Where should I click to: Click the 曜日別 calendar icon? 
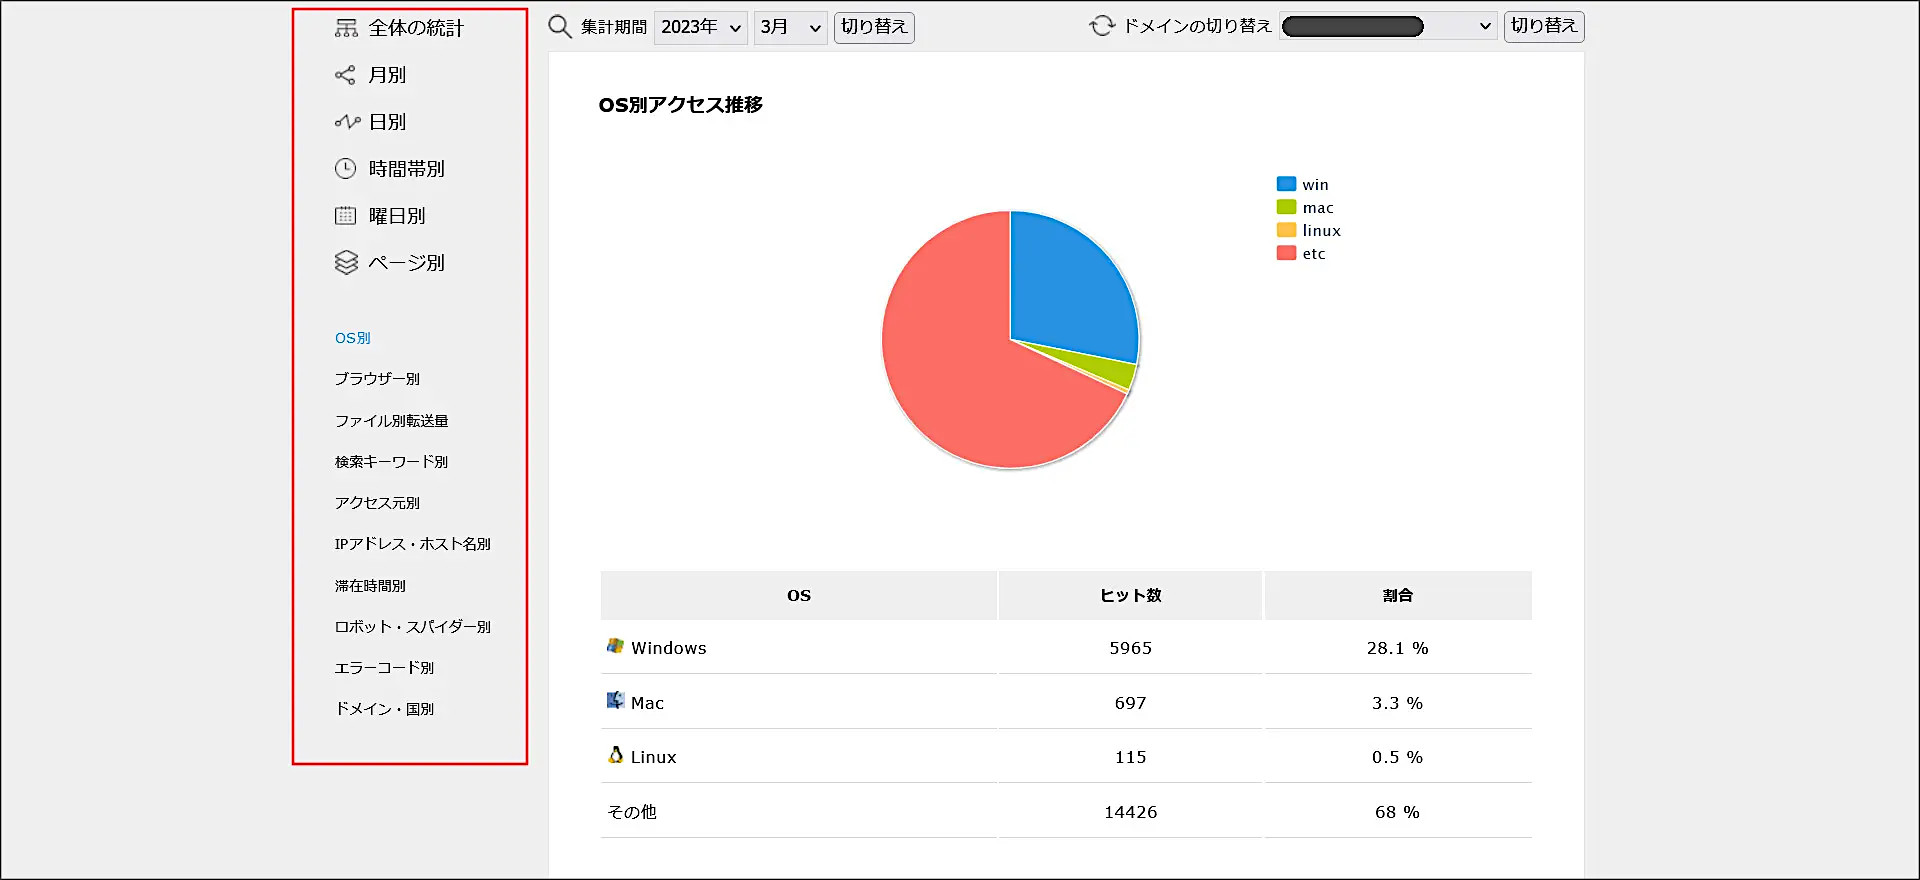point(345,216)
